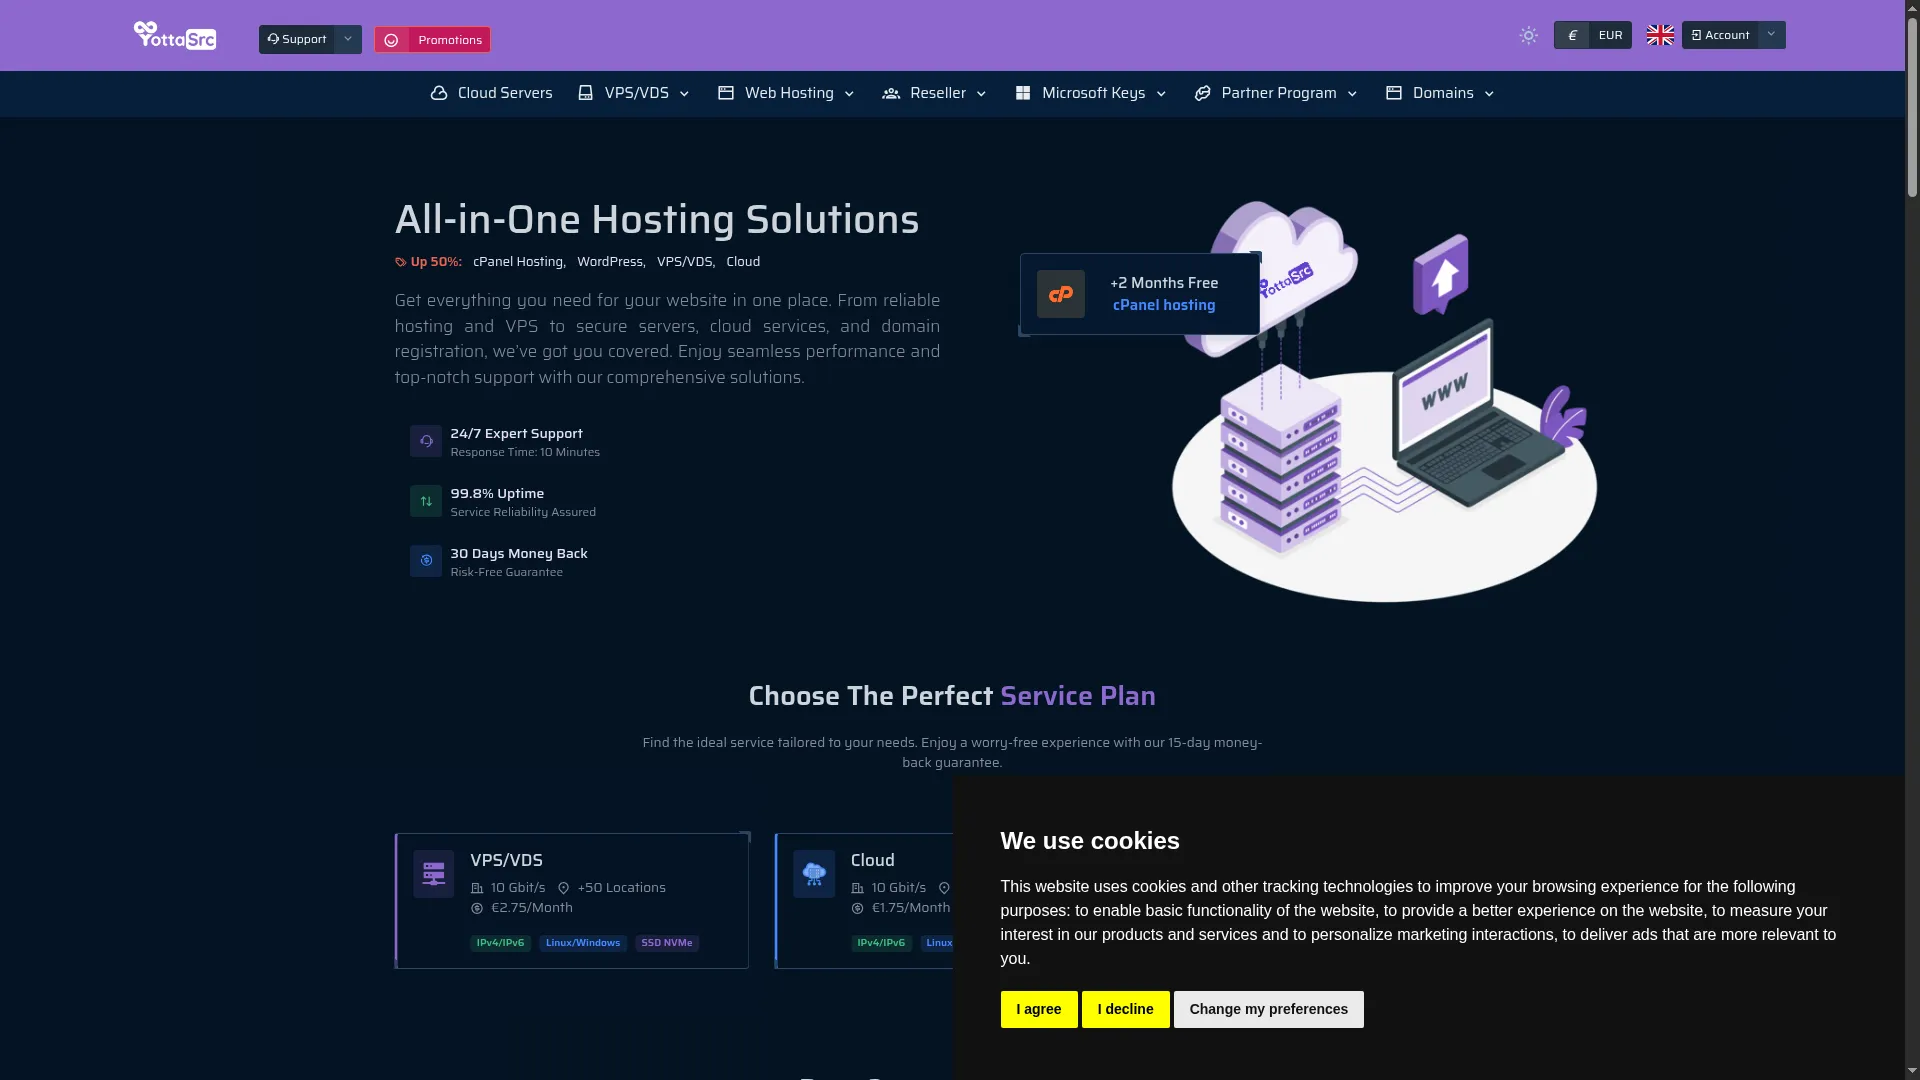Click the cPanel logo icon

(1061, 294)
